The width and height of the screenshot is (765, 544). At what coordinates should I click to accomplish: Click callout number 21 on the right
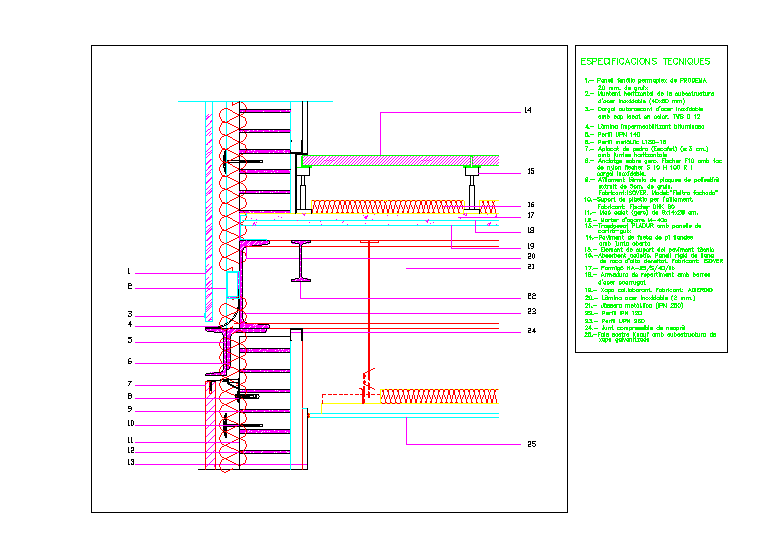[x=531, y=269]
